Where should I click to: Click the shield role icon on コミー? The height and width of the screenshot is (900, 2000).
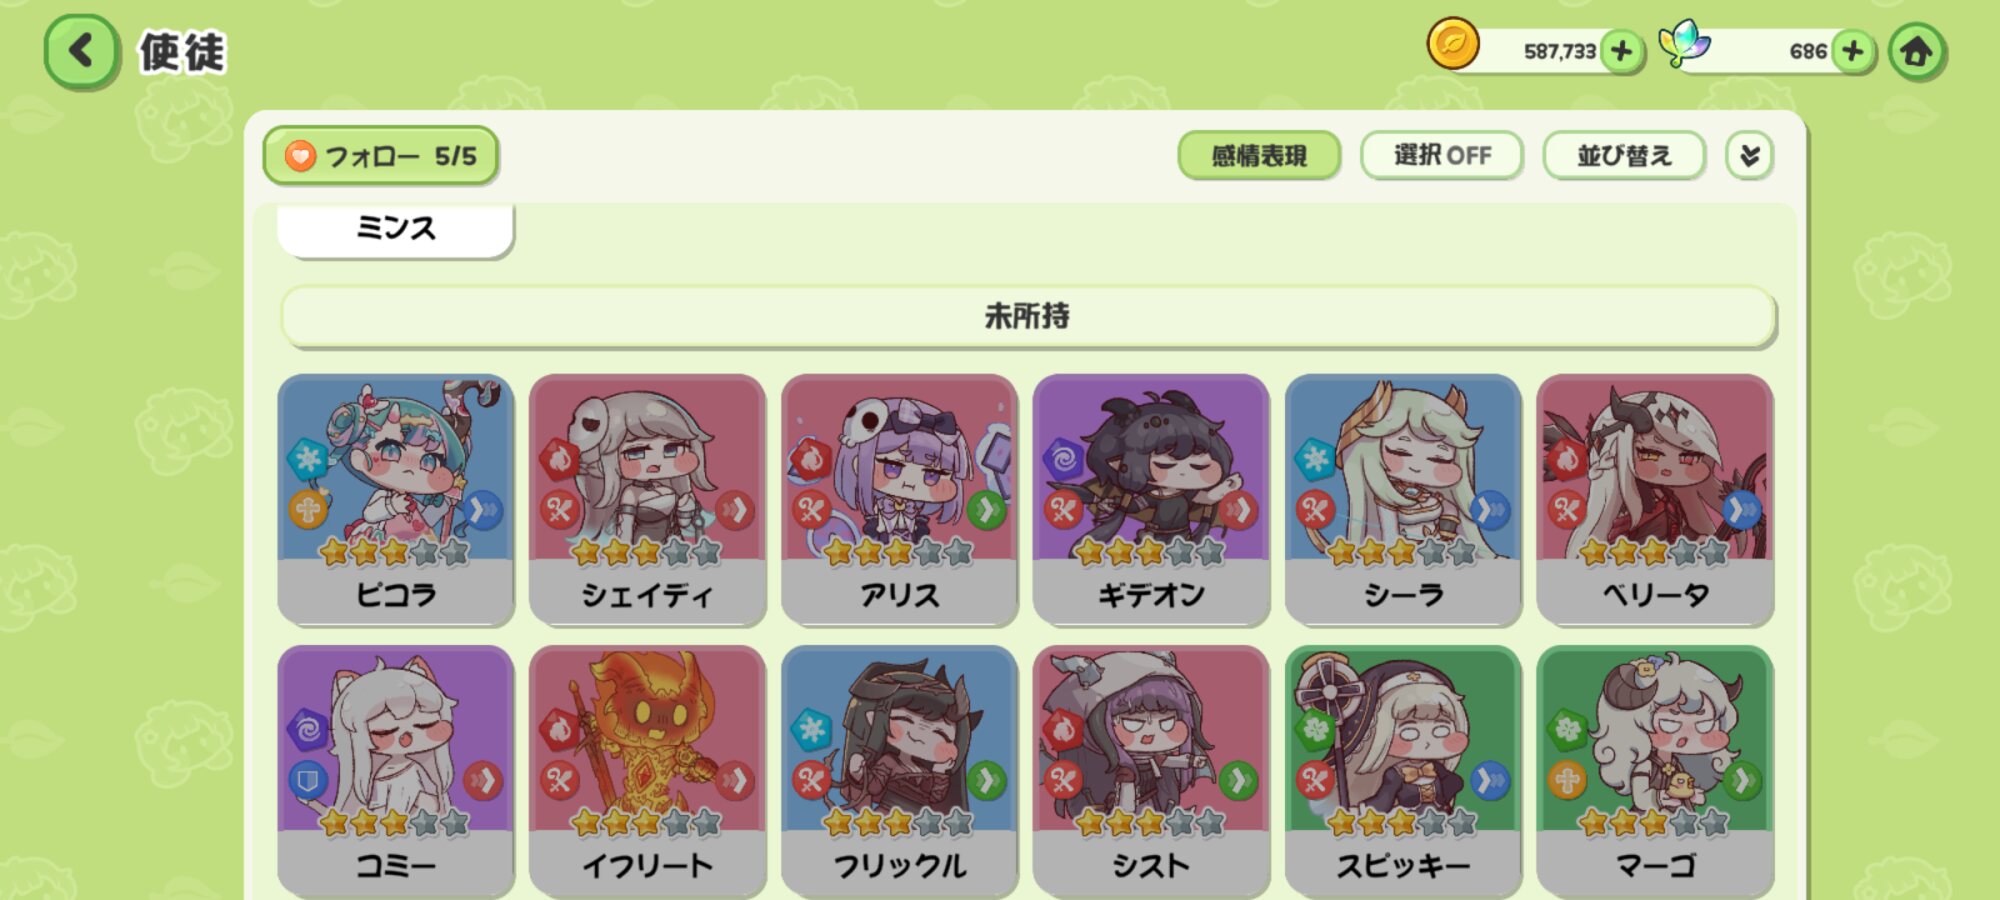(x=307, y=780)
